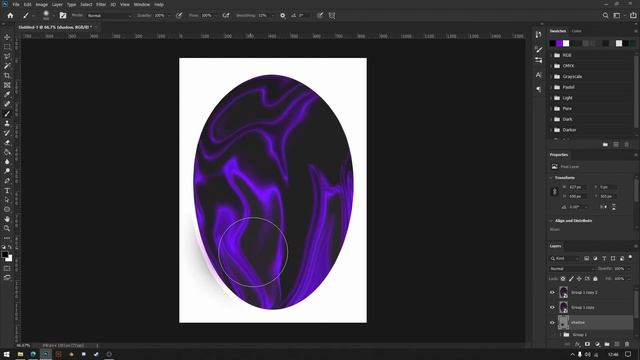Click the share icon at top right
The image size is (640, 360).
633,16
